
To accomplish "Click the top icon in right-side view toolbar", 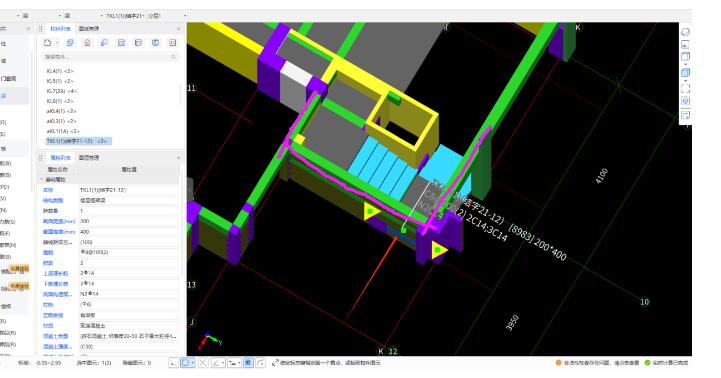I will tap(685, 32).
